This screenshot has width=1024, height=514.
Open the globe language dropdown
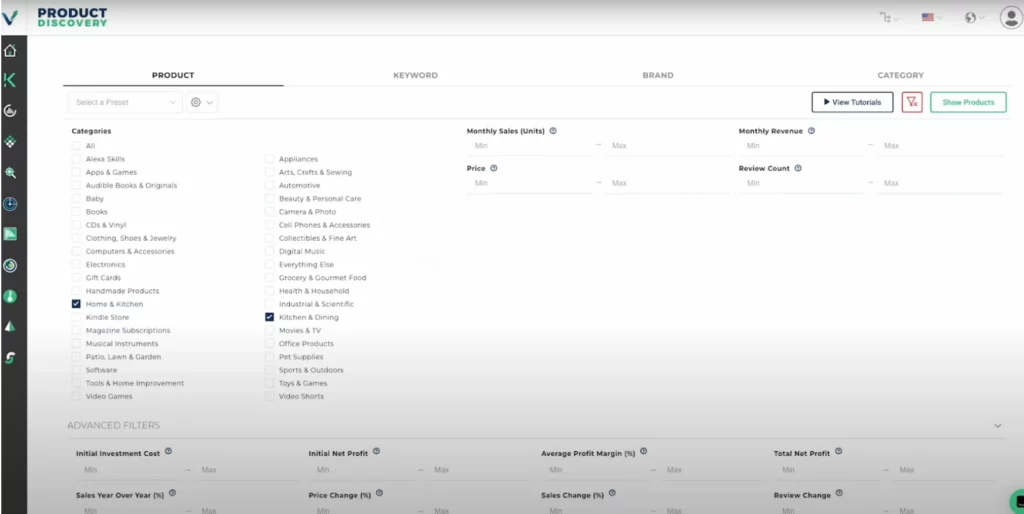click(x=974, y=18)
